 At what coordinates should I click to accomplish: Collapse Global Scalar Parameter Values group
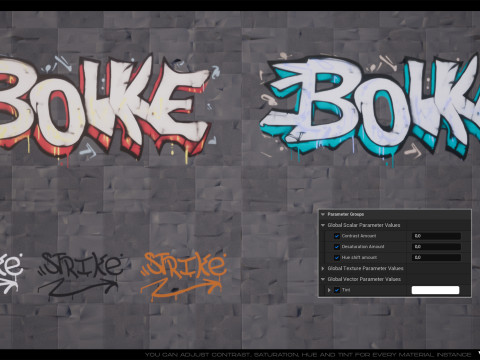point(323,225)
